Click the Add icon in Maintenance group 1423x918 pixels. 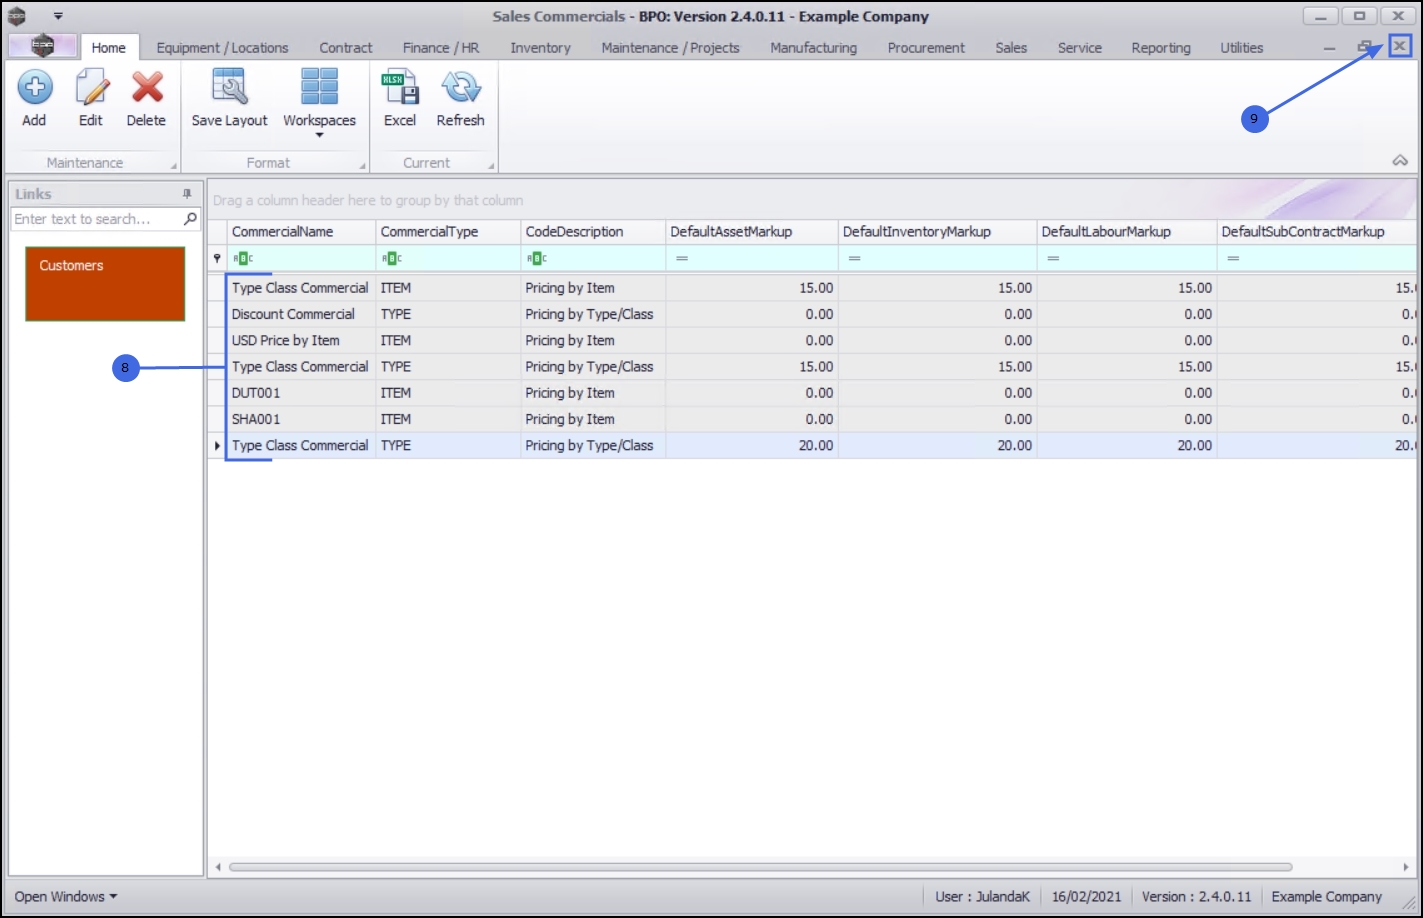(x=34, y=88)
